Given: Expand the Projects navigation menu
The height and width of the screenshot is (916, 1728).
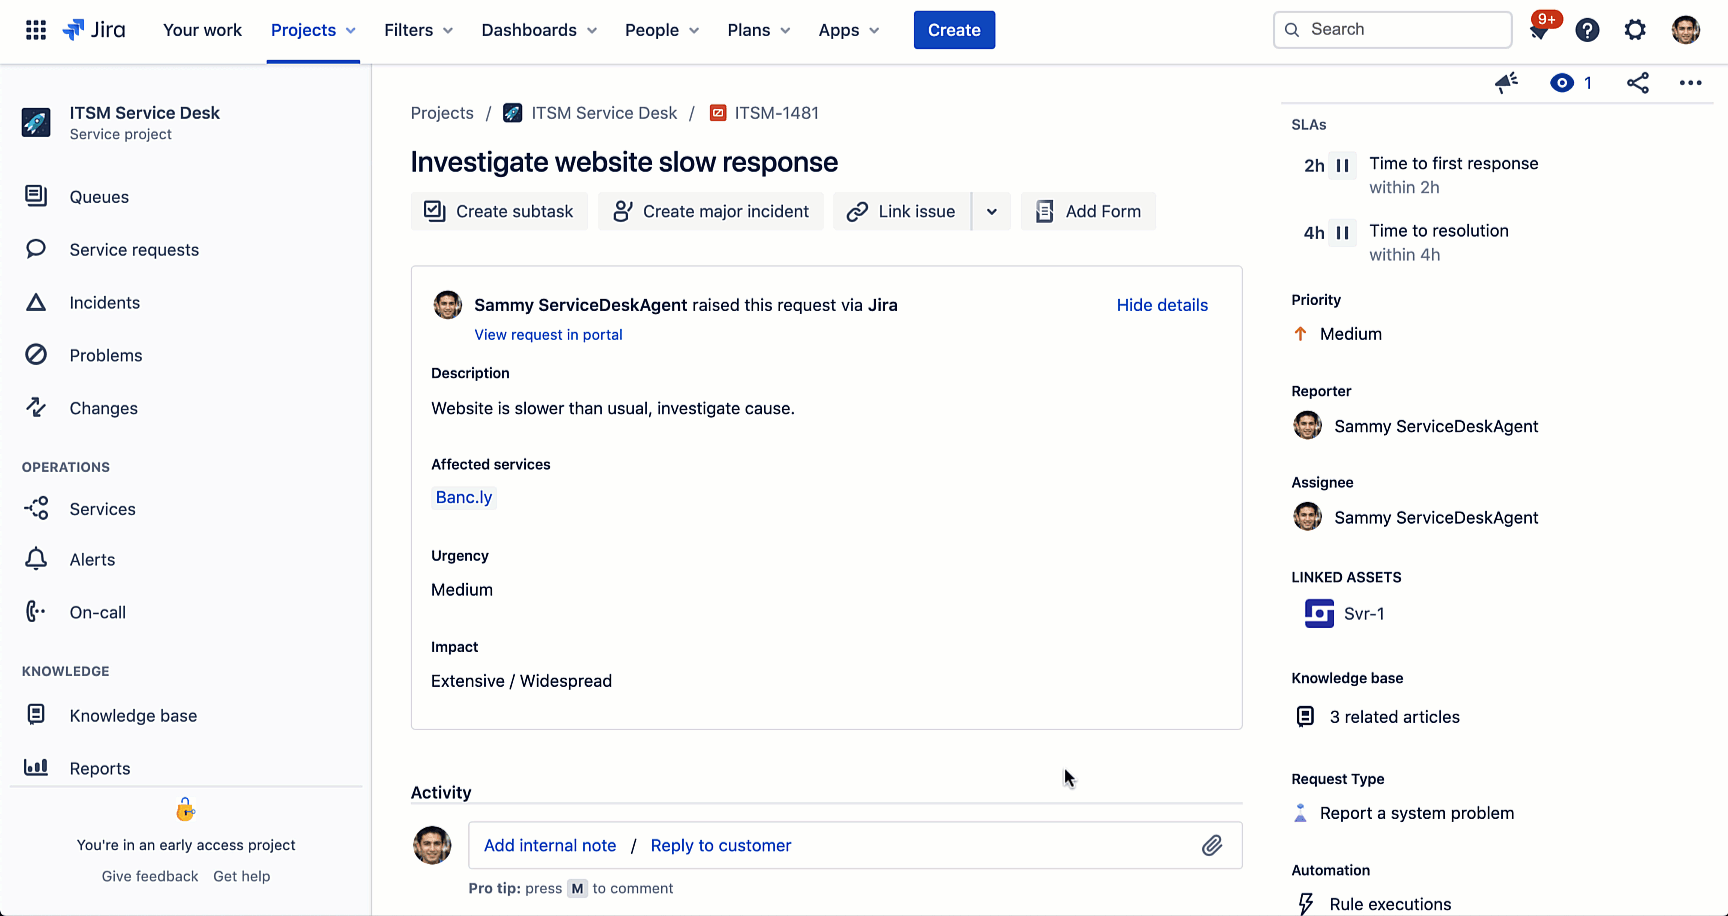Looking at the screenshot, I should (312, 30).
